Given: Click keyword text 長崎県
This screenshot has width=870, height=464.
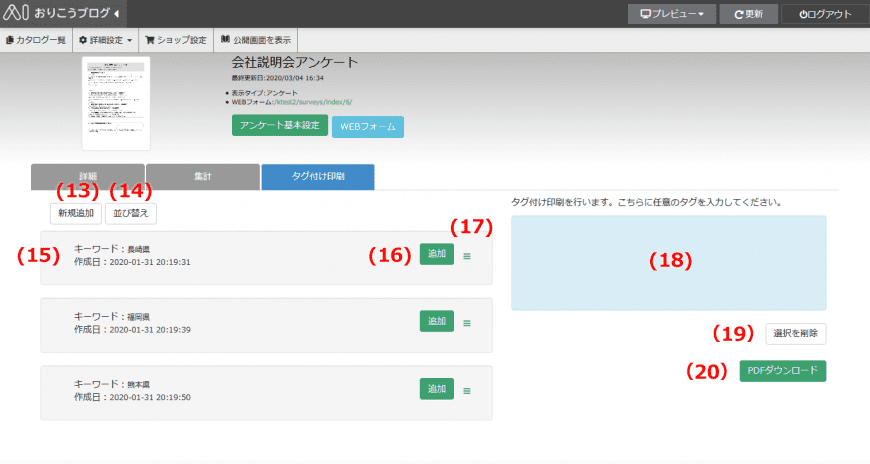Looking at the screenshot, I should pyautogui.click(x=138, y=250).
